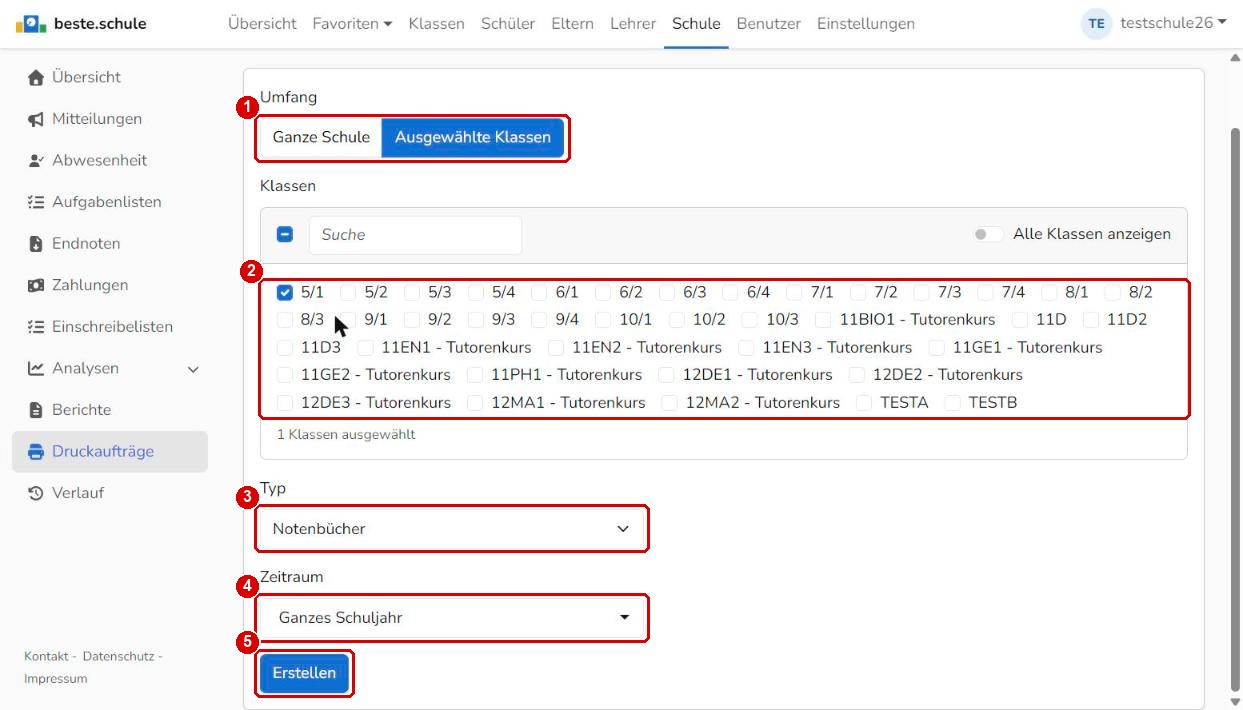Click the Suche class search field

tap(415, 235)
